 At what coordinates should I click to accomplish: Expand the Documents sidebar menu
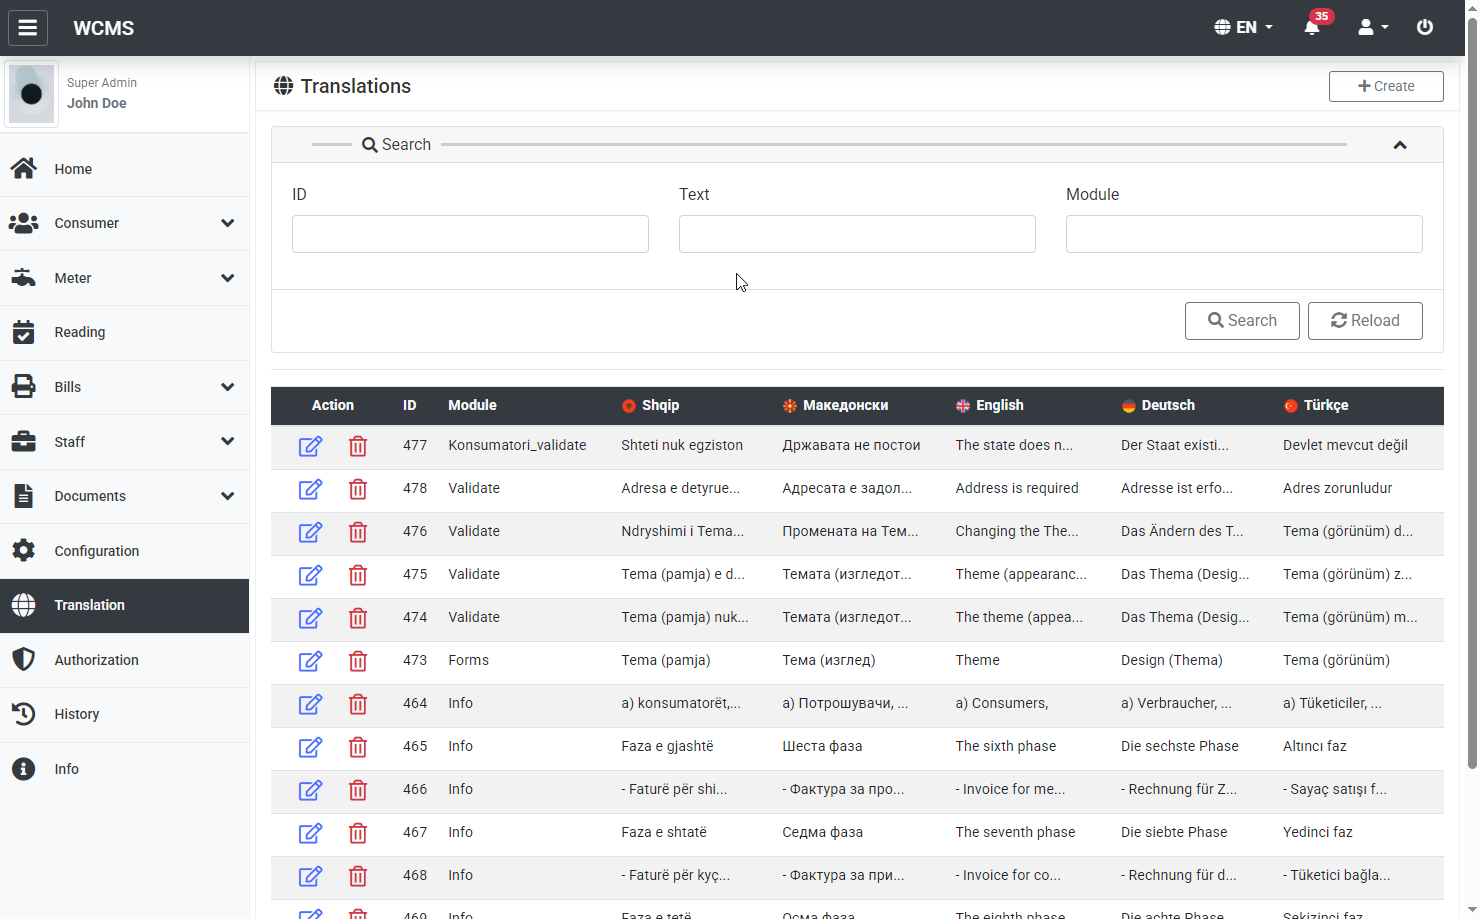pyautogui.click(x=124, y=496)
